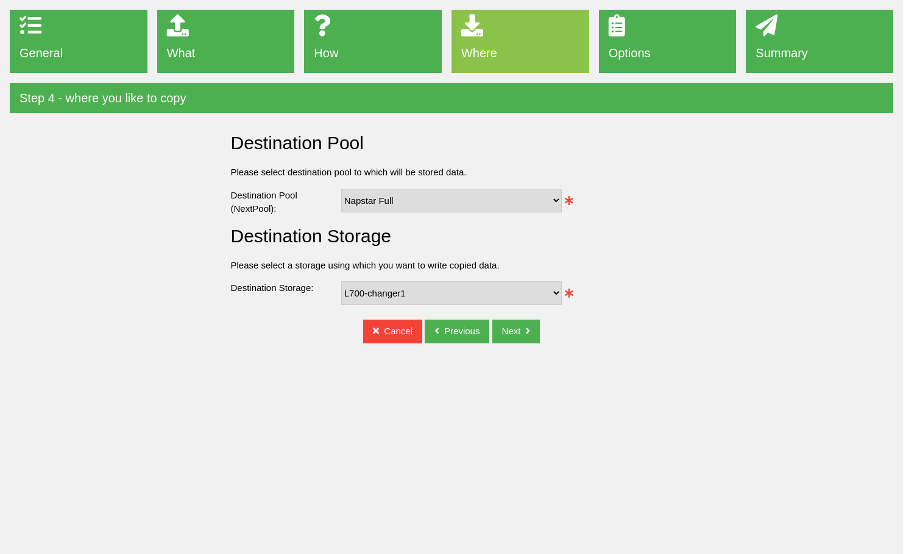Switch to the General step label

[x=41, y=53]
